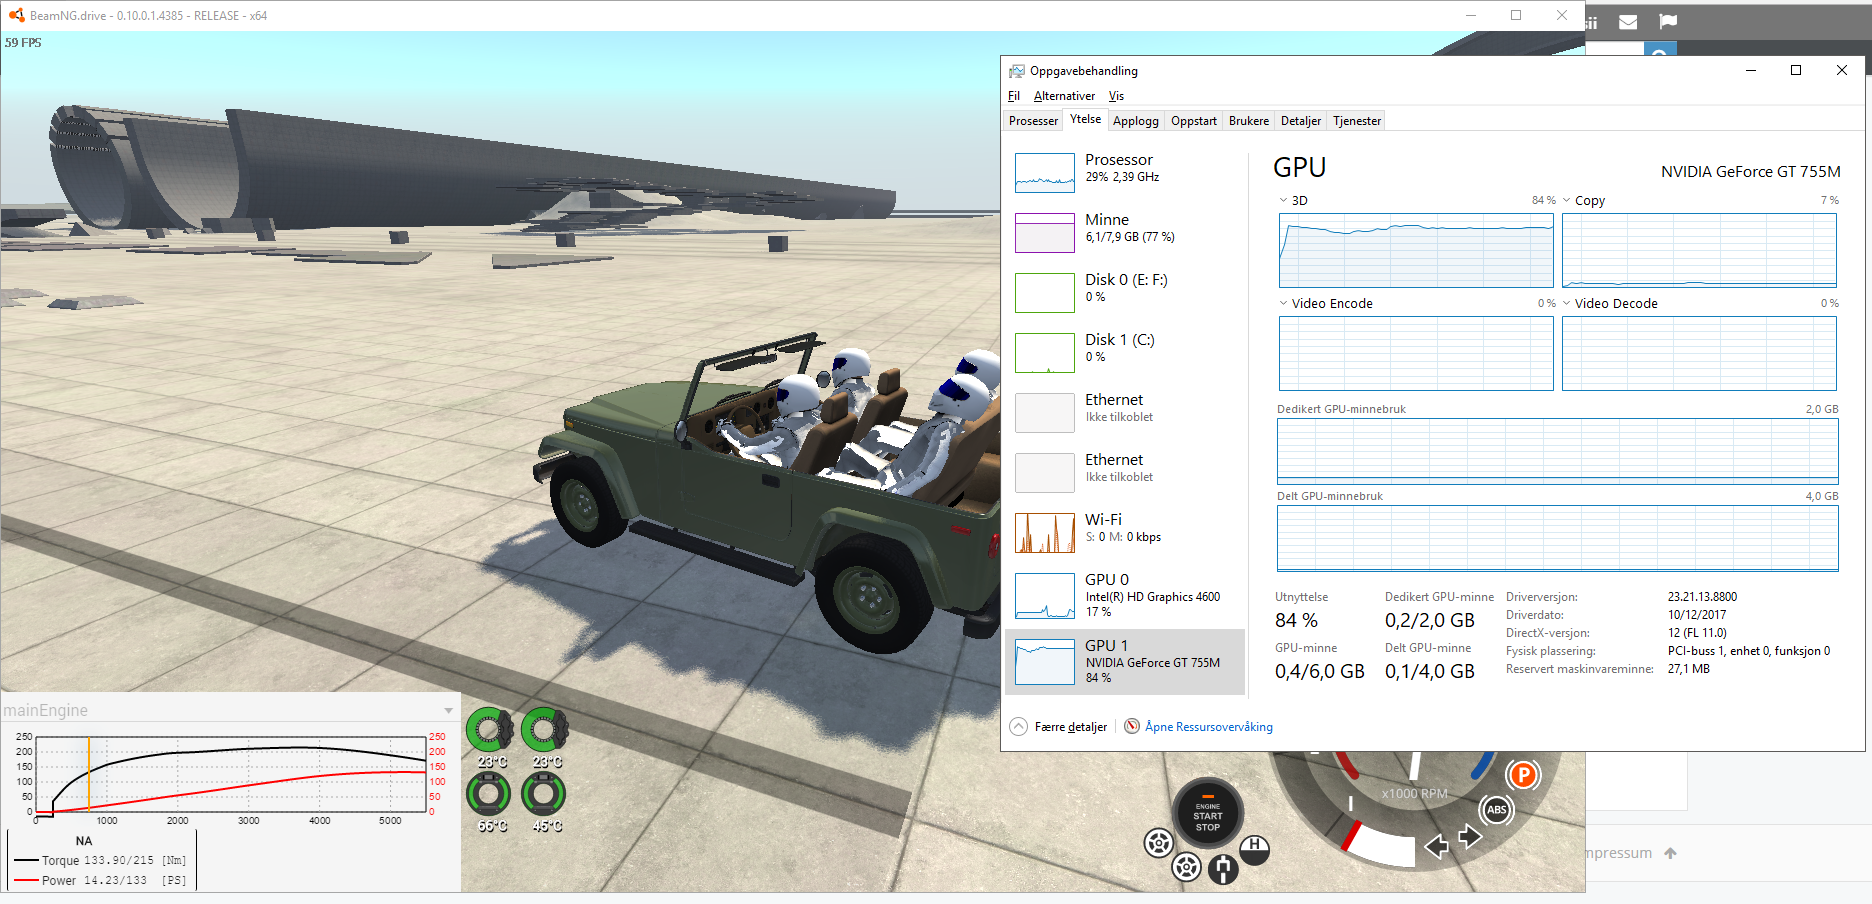Toggle the orange parking brake P indicator
Viewport: 1872px width, 904px height.
pos(1522,775)
